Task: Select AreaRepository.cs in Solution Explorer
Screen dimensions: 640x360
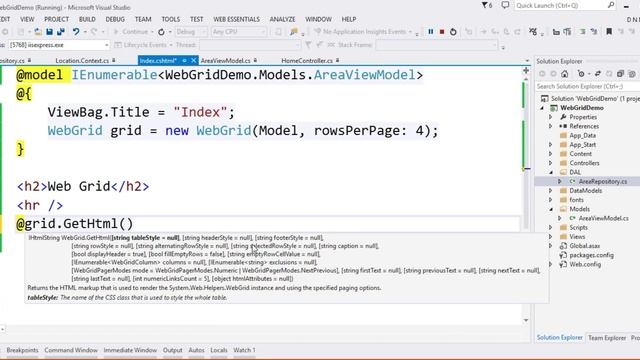Action: 603,181
